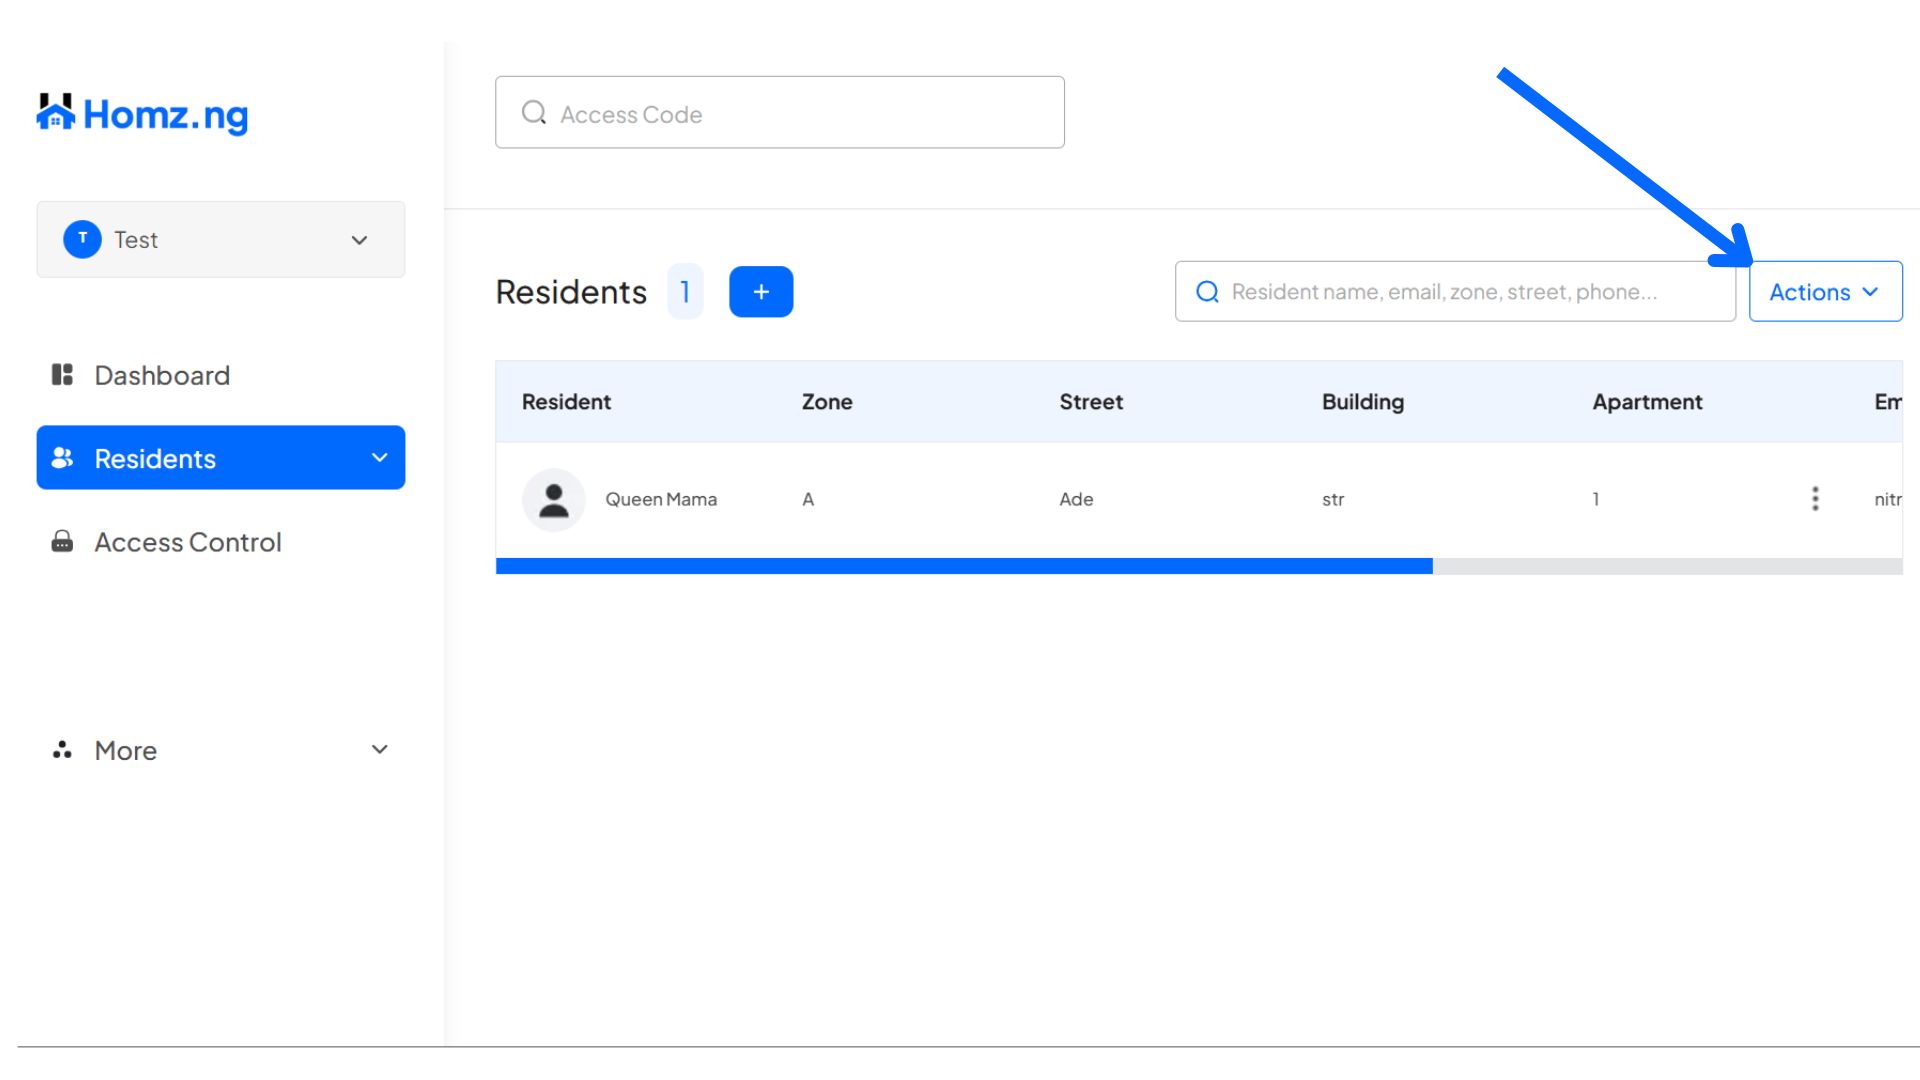This screenshot has width=1920, height=1080.
Task: Expand the Residents submenu chevron
Action: click(379, 458)
